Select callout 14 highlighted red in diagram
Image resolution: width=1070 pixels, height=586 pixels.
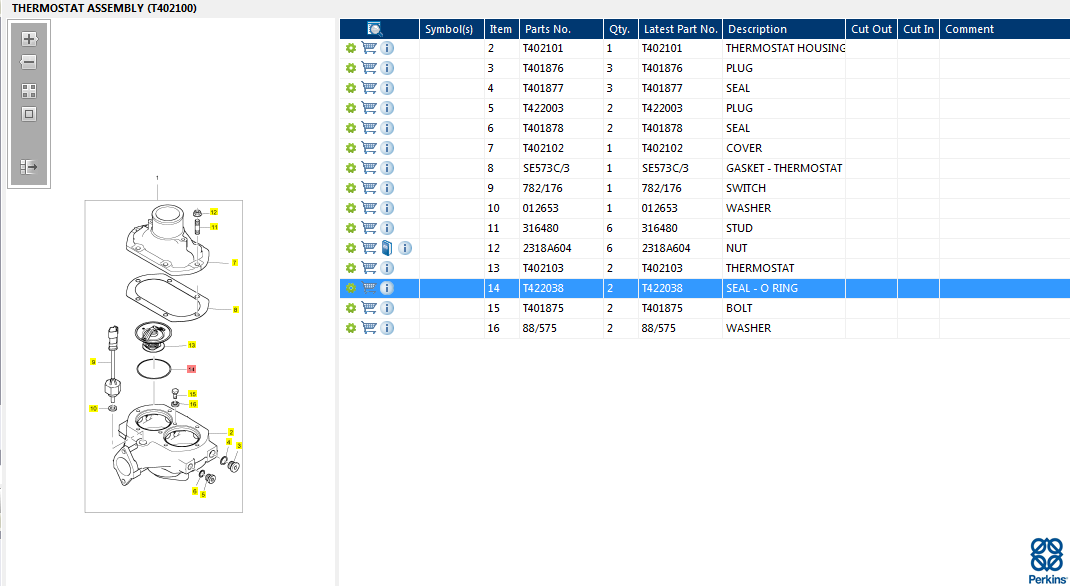(192, 369)
